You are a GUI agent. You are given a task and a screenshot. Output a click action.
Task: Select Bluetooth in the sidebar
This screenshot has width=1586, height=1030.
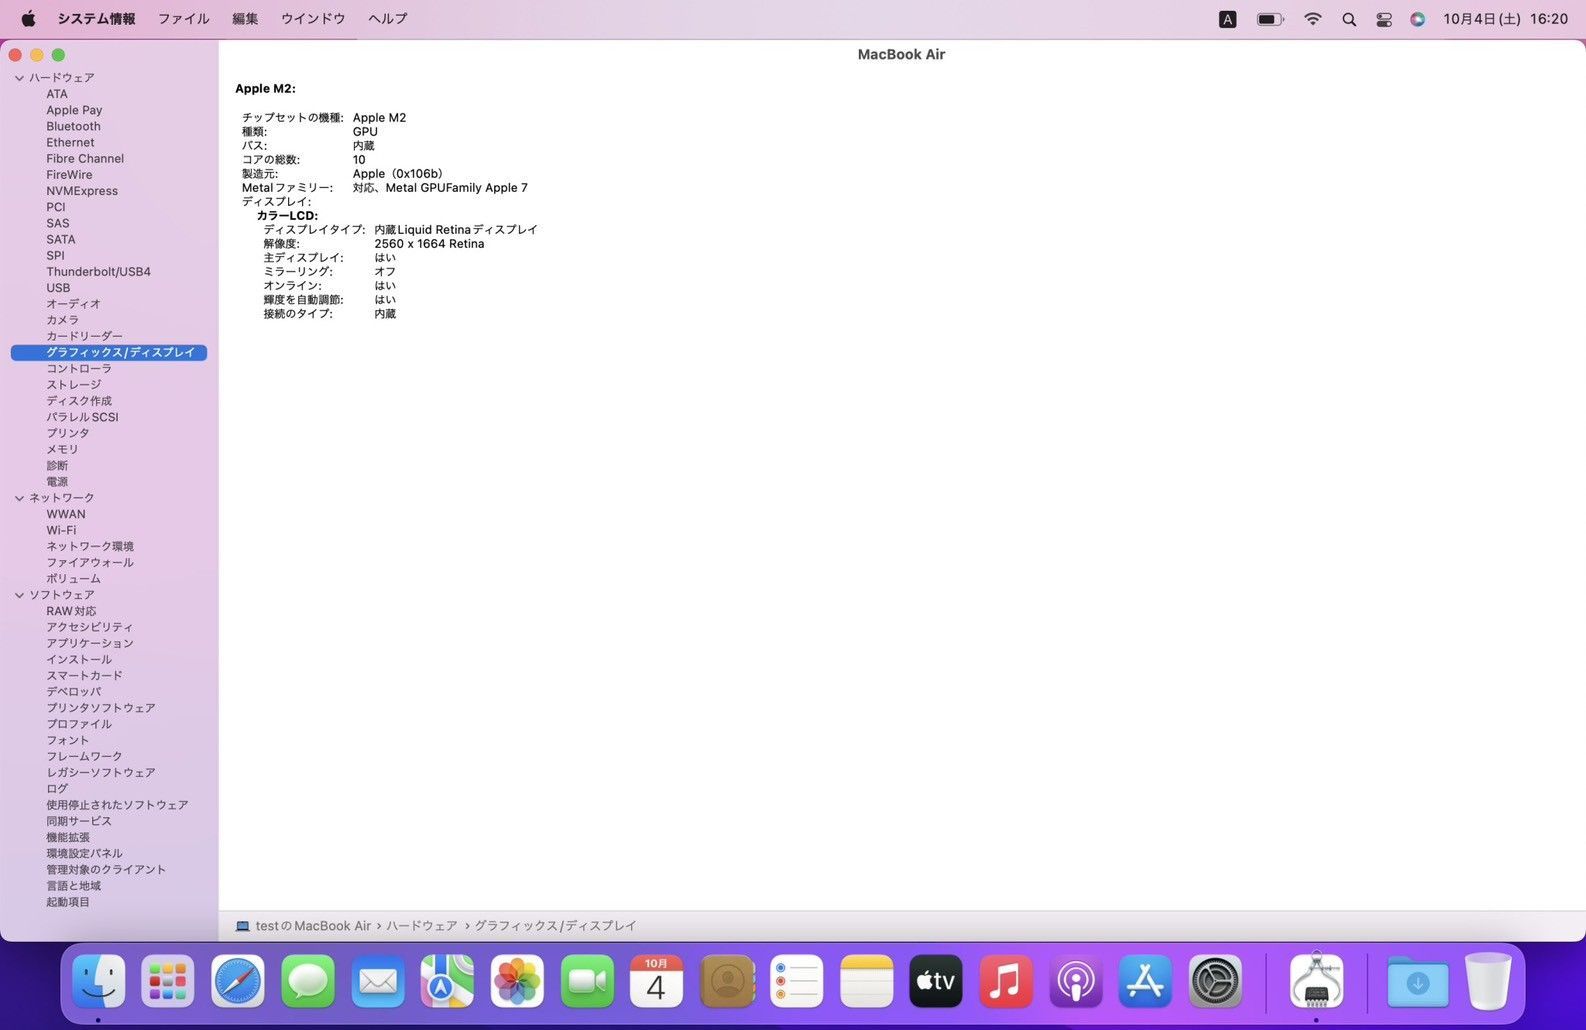point(73,126)
